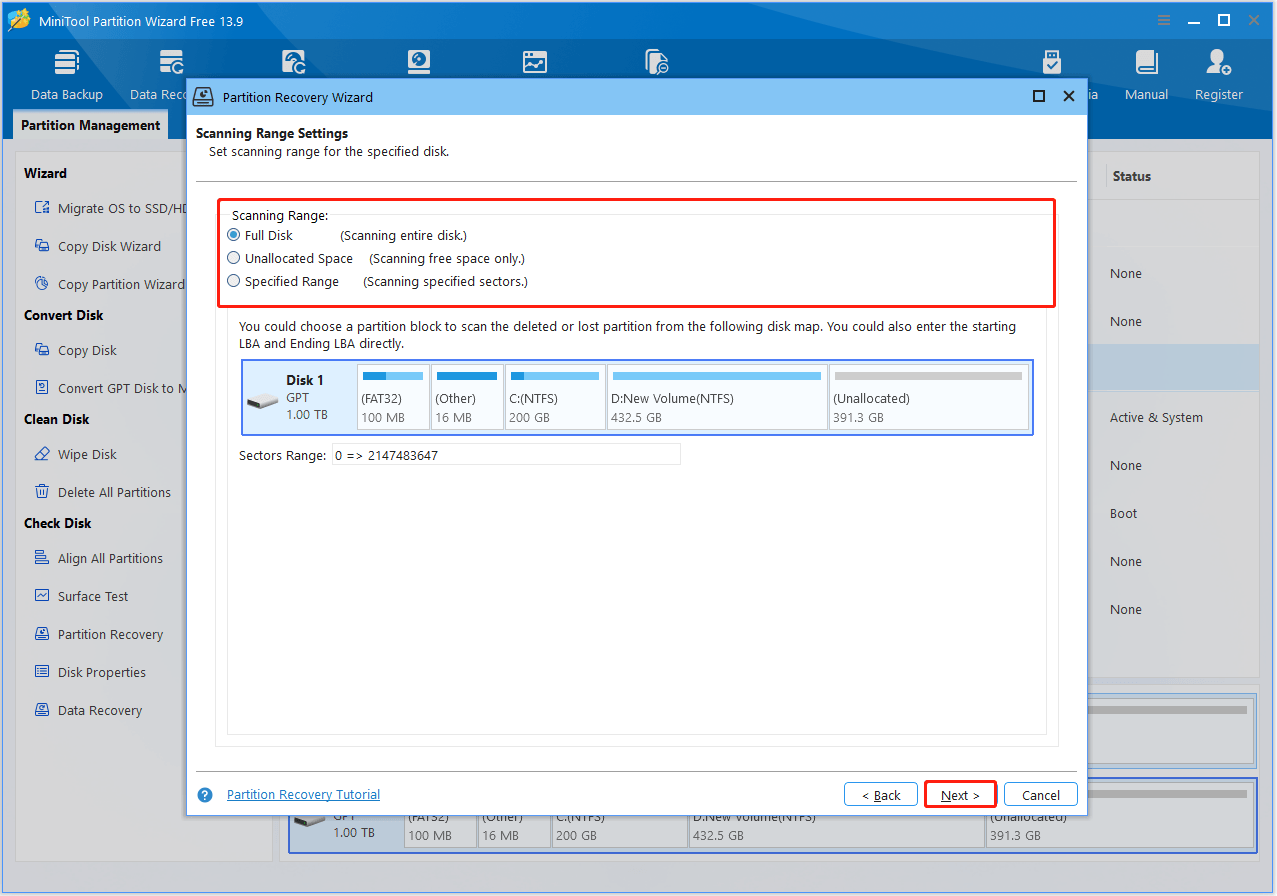Click Convert Disk section heading
1277x896 pixels.
click(64, 315)
